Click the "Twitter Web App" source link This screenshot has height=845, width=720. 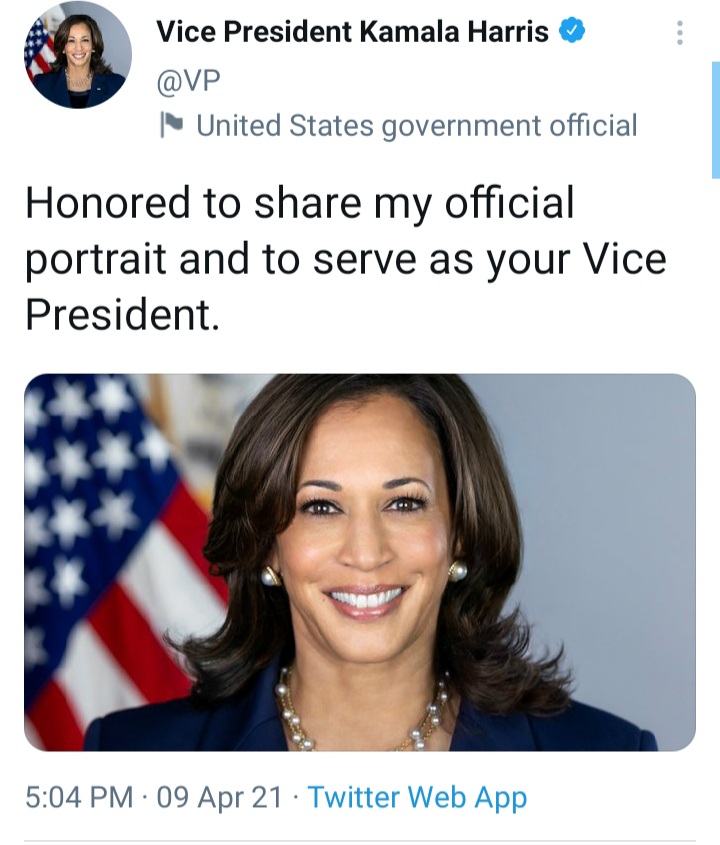[x=417, y=797]
